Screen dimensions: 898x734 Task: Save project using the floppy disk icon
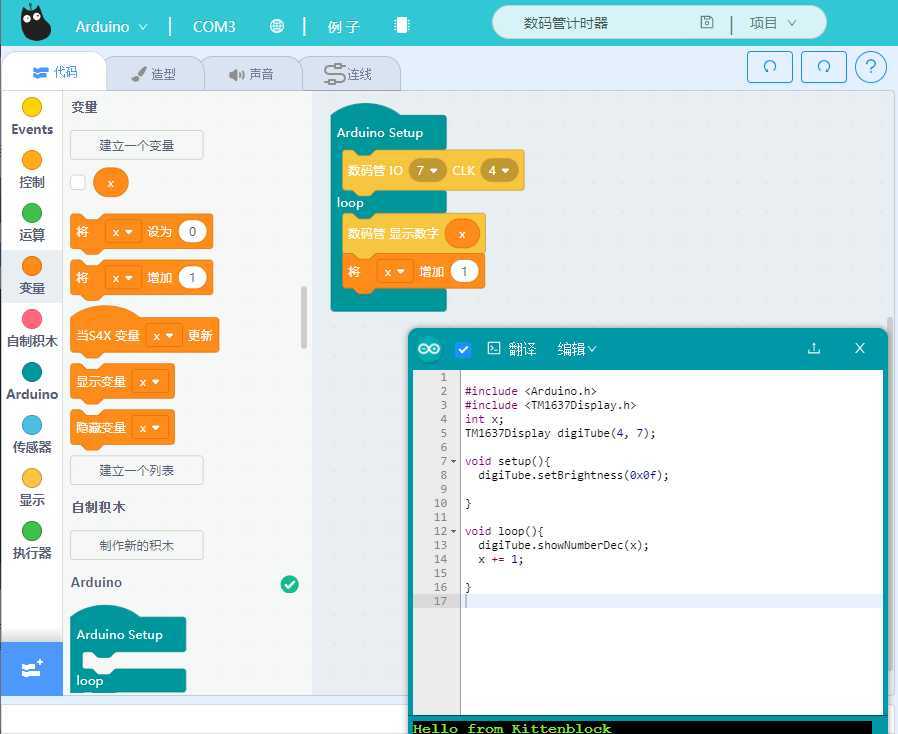pyautogui.click(x=707, y=23)
